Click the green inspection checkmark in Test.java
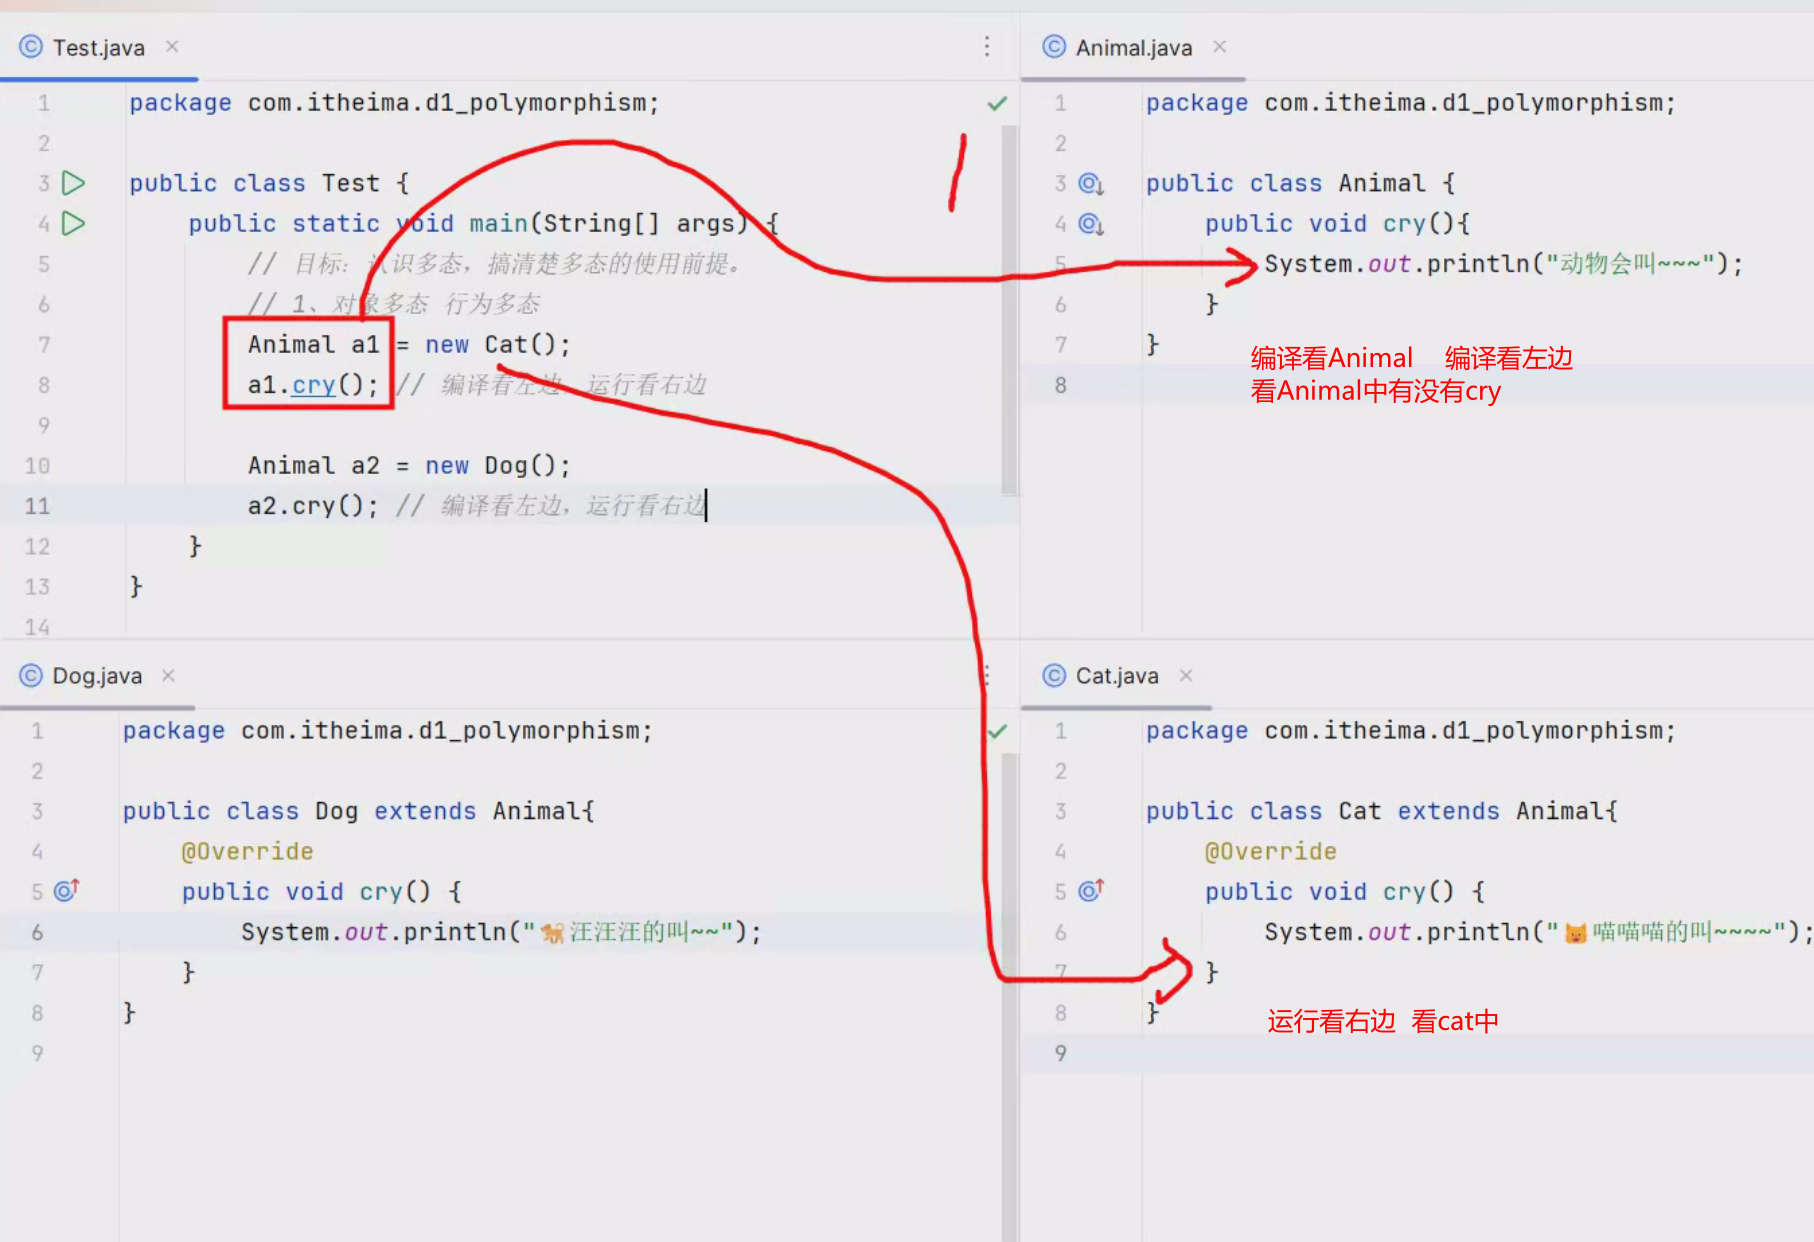The height and width of the screenshot is (1242, 1814). coord(997,103)
